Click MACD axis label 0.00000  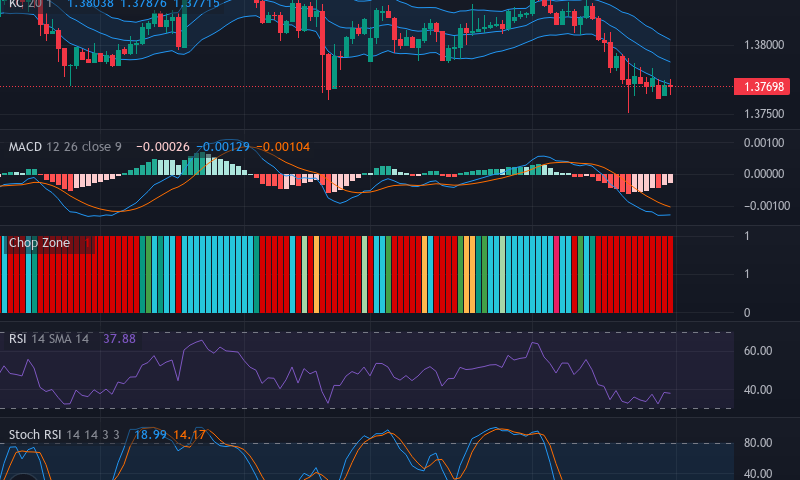(x=764, y=174)
